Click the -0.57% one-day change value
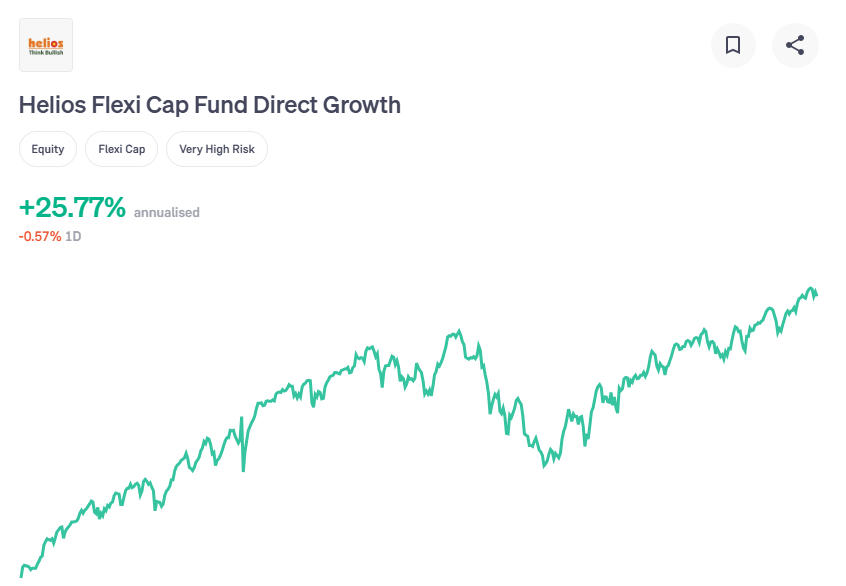 tap(40, 236)
